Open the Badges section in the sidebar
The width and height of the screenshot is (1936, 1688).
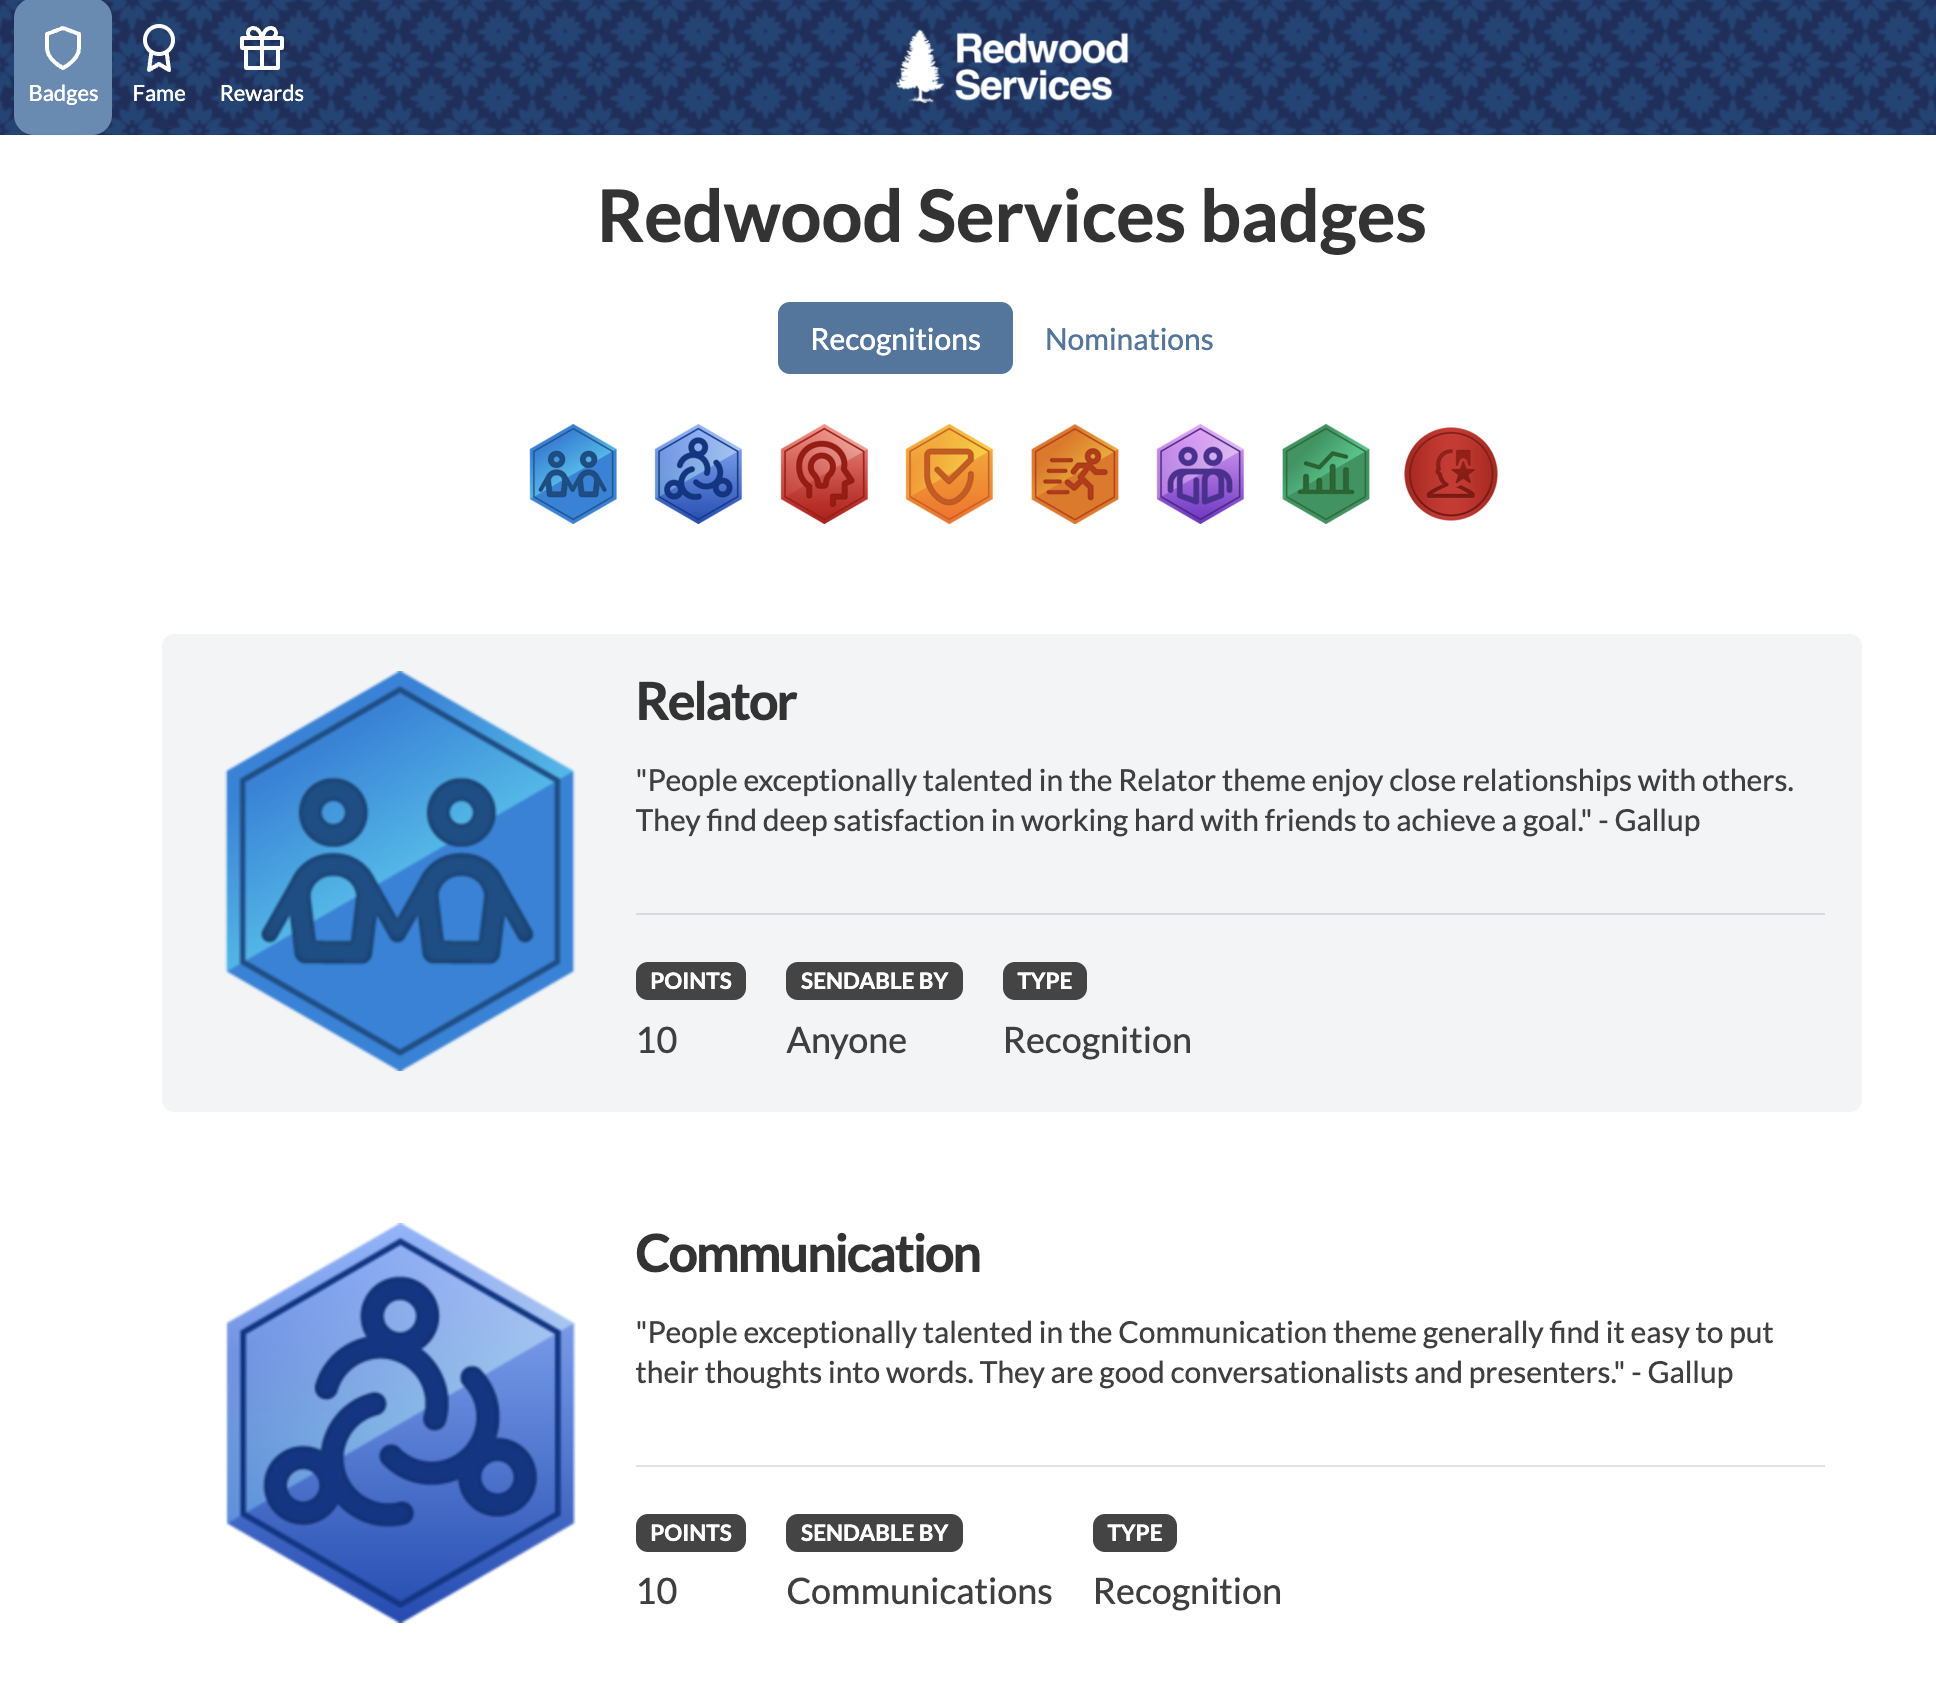(x=63, y=66)
